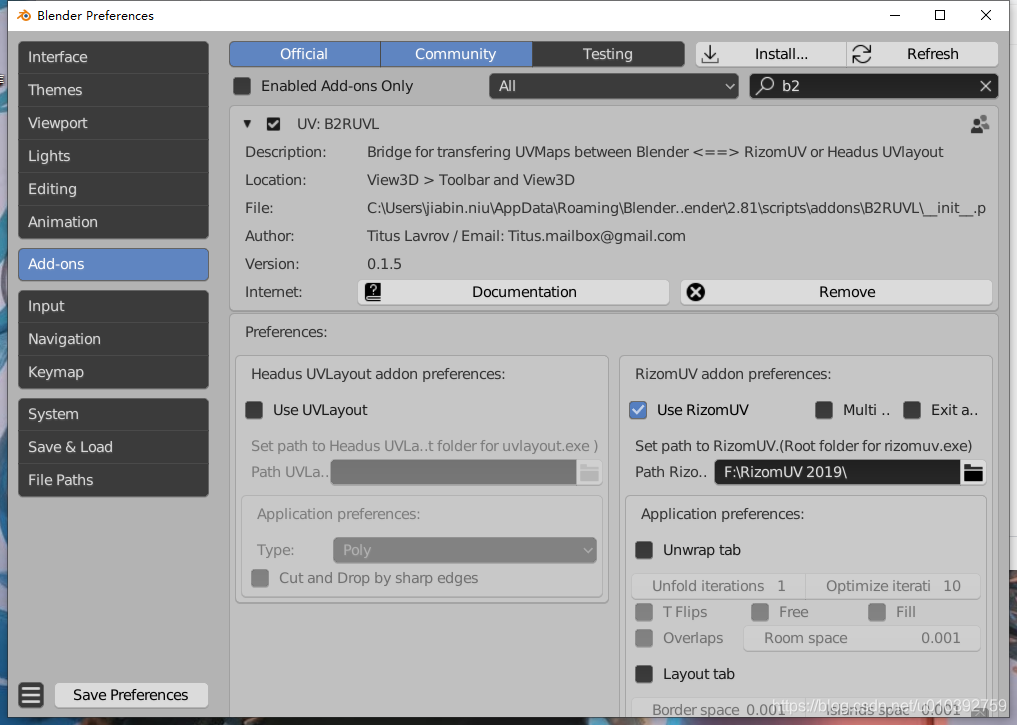Toggle Overlaps checkbox

click(644, 637)
